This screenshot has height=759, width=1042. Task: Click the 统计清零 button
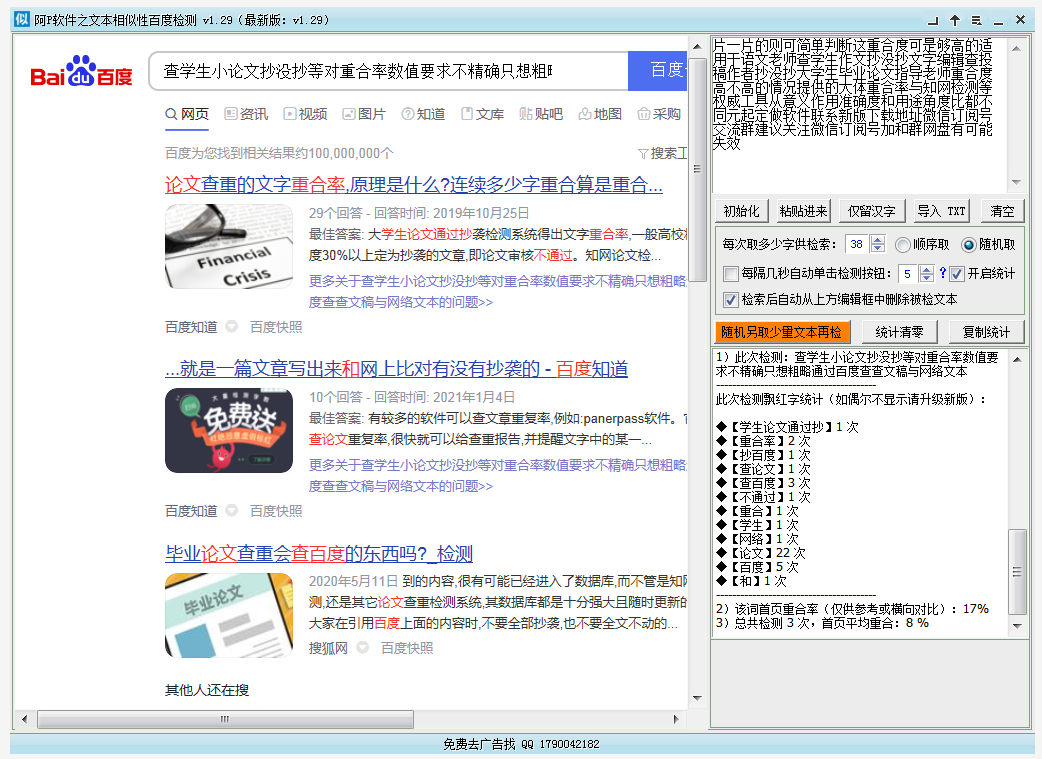(899, 332)
